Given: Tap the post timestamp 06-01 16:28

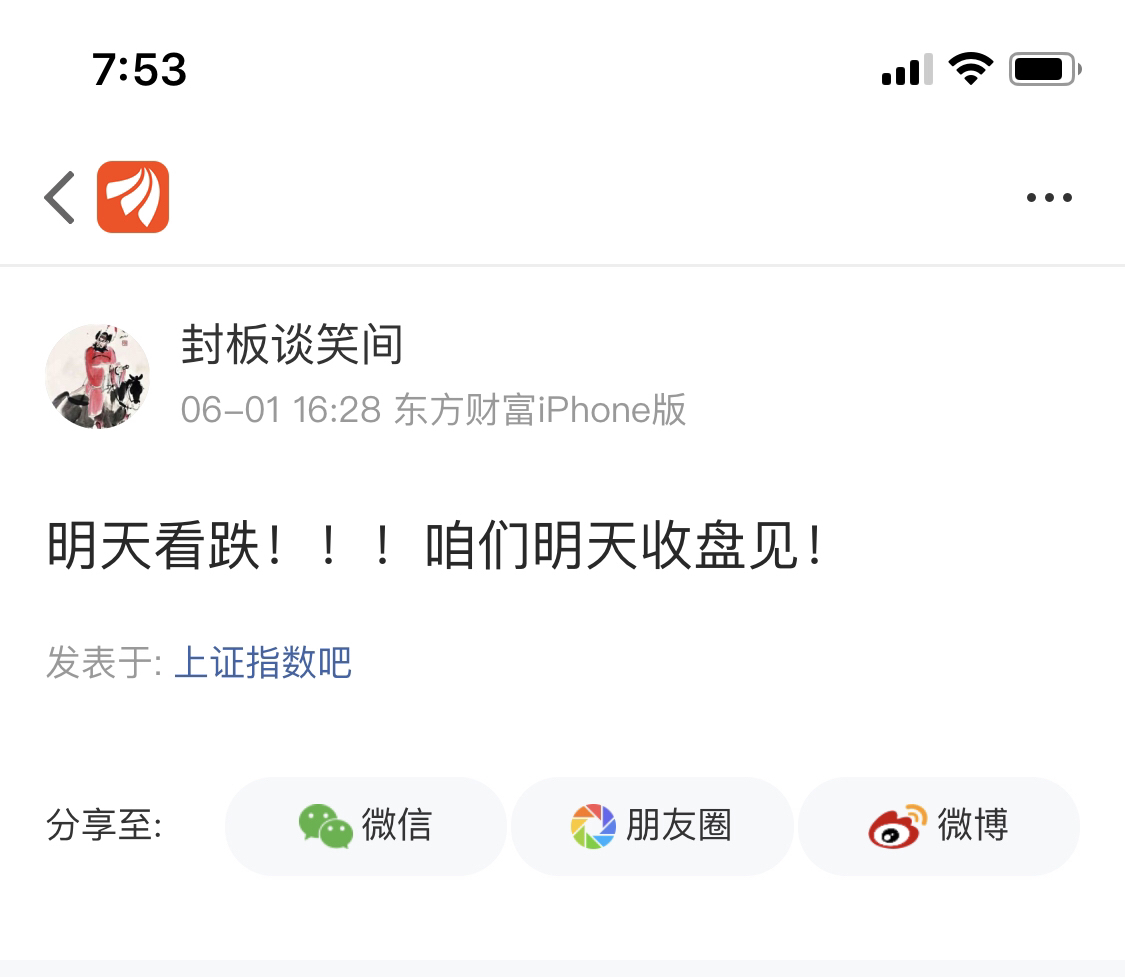Looking at the screenshot, I should pyautogui.click(x=281, y=410).
